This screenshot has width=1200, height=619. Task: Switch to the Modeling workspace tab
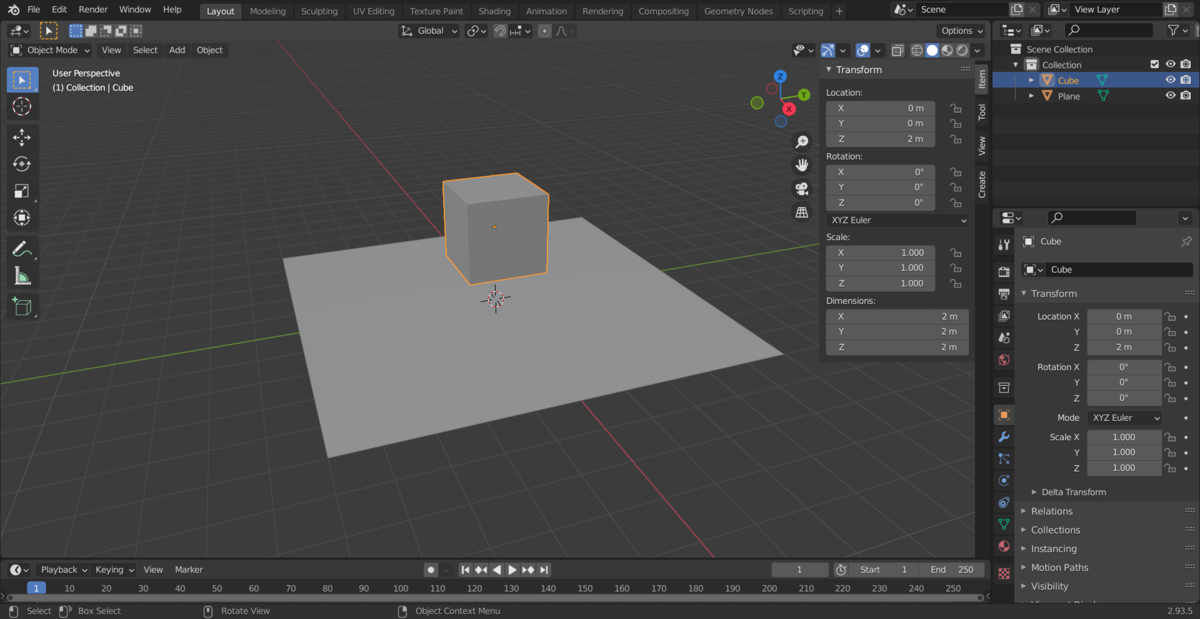tap(267, 11)
